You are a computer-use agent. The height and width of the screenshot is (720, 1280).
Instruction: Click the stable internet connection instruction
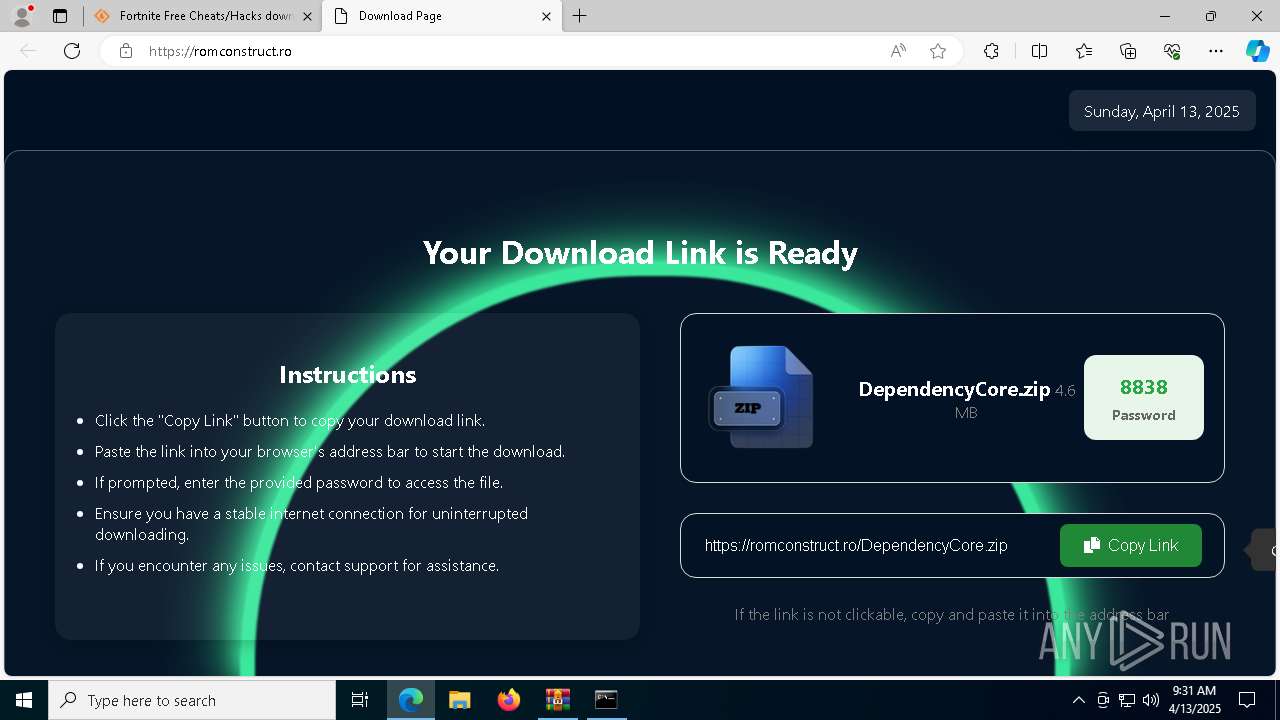(x=311, y=523)
